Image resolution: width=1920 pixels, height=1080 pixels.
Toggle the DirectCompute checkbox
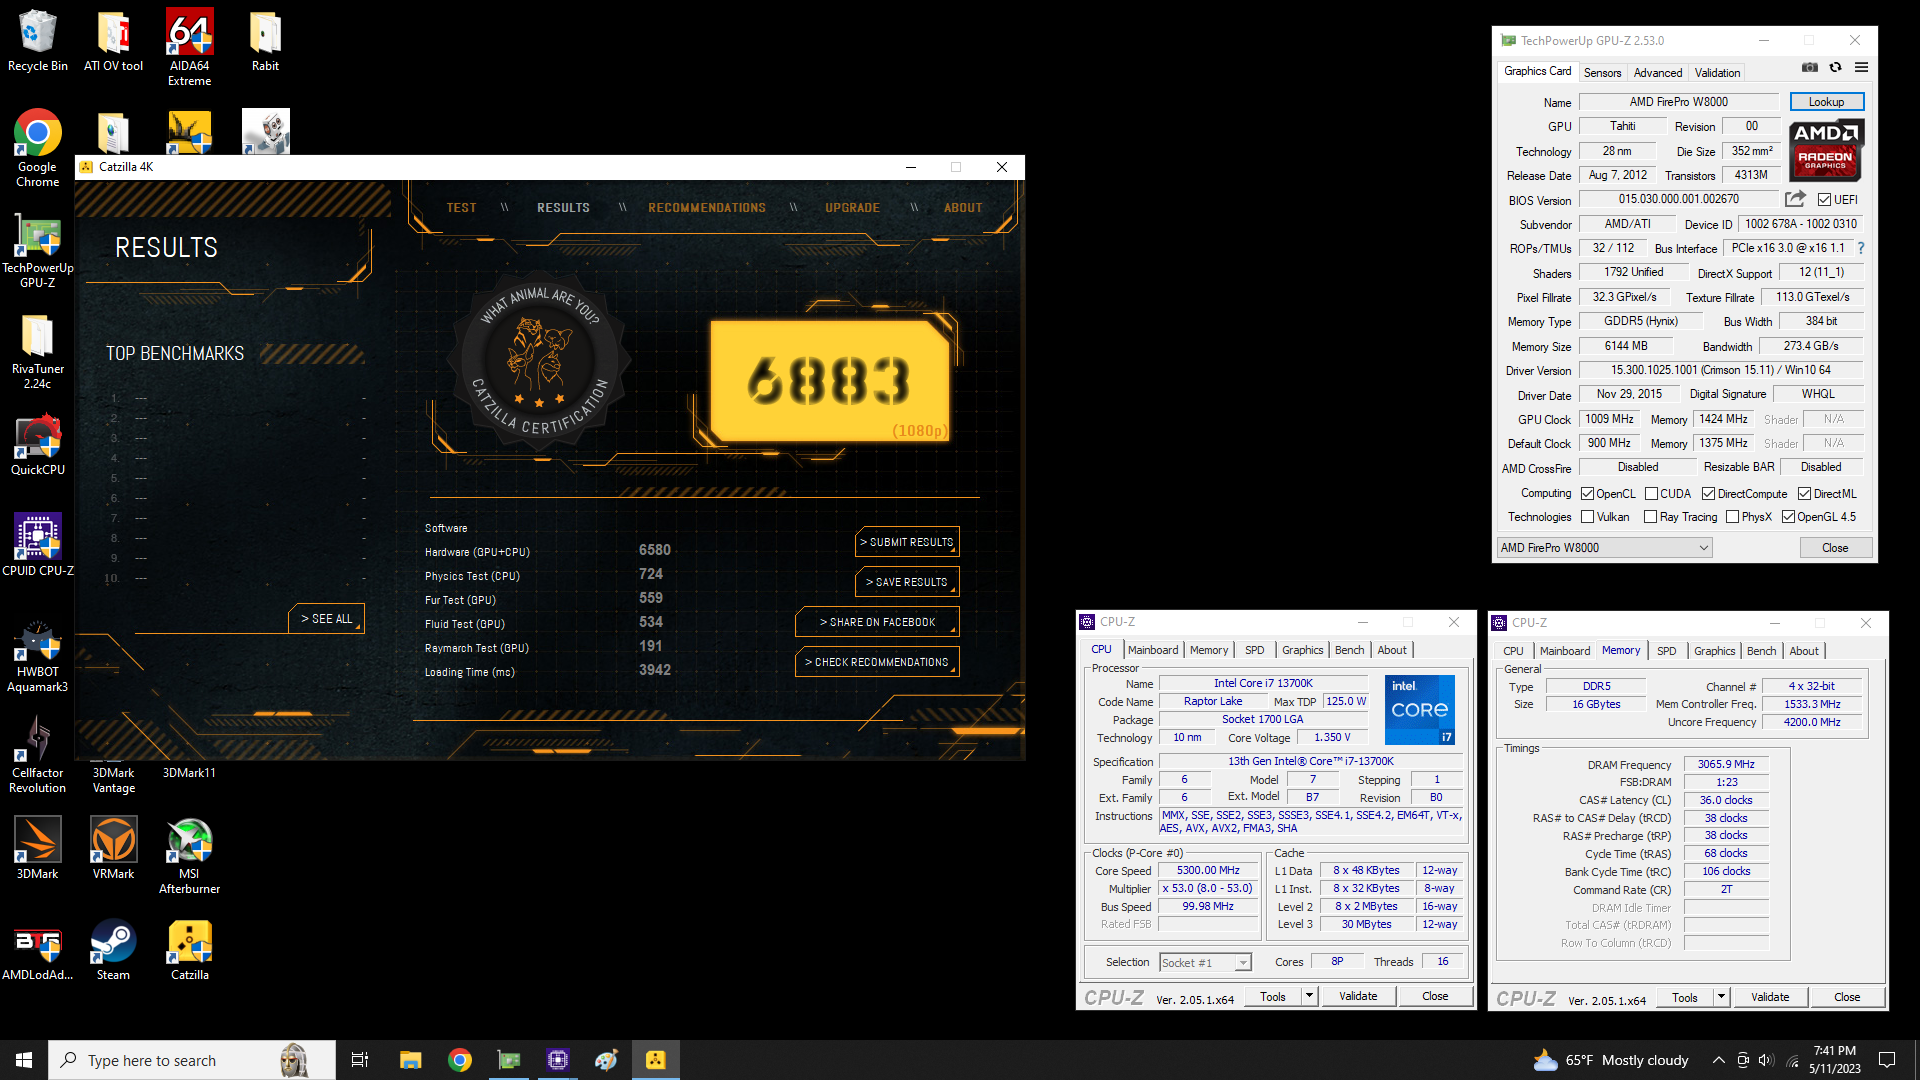(1709, 494)
